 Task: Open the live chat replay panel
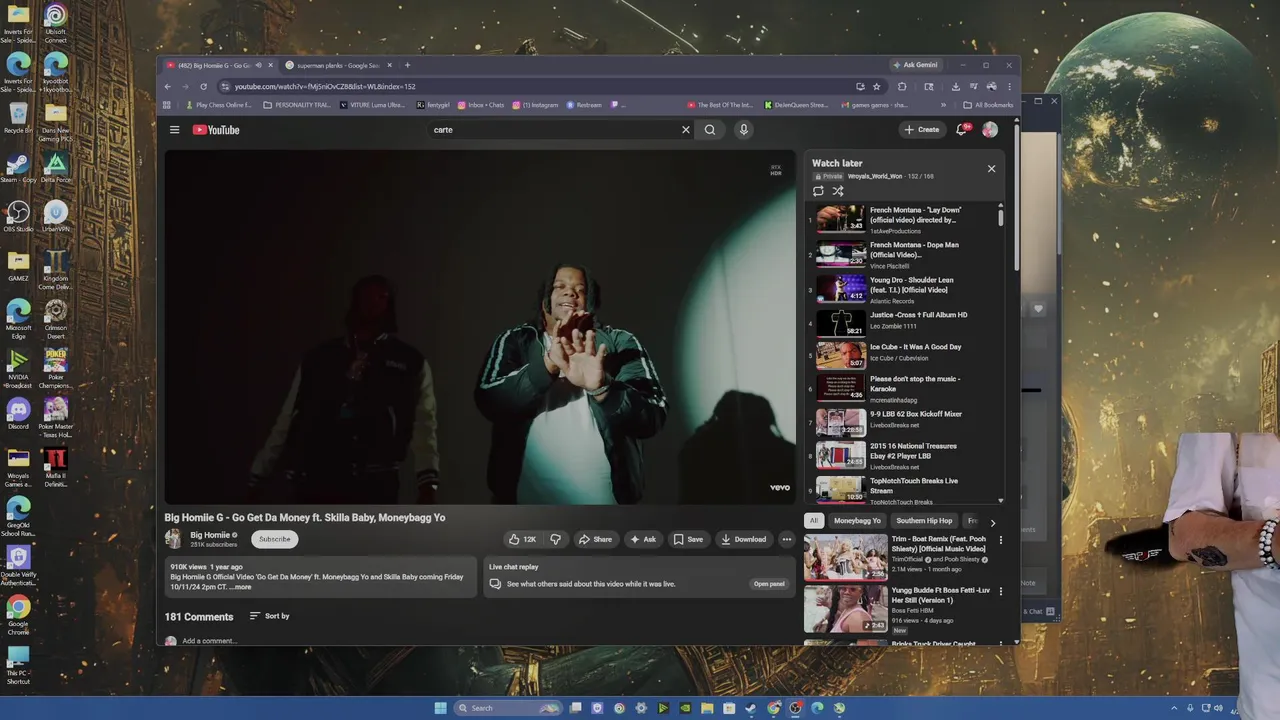[769, 584]
